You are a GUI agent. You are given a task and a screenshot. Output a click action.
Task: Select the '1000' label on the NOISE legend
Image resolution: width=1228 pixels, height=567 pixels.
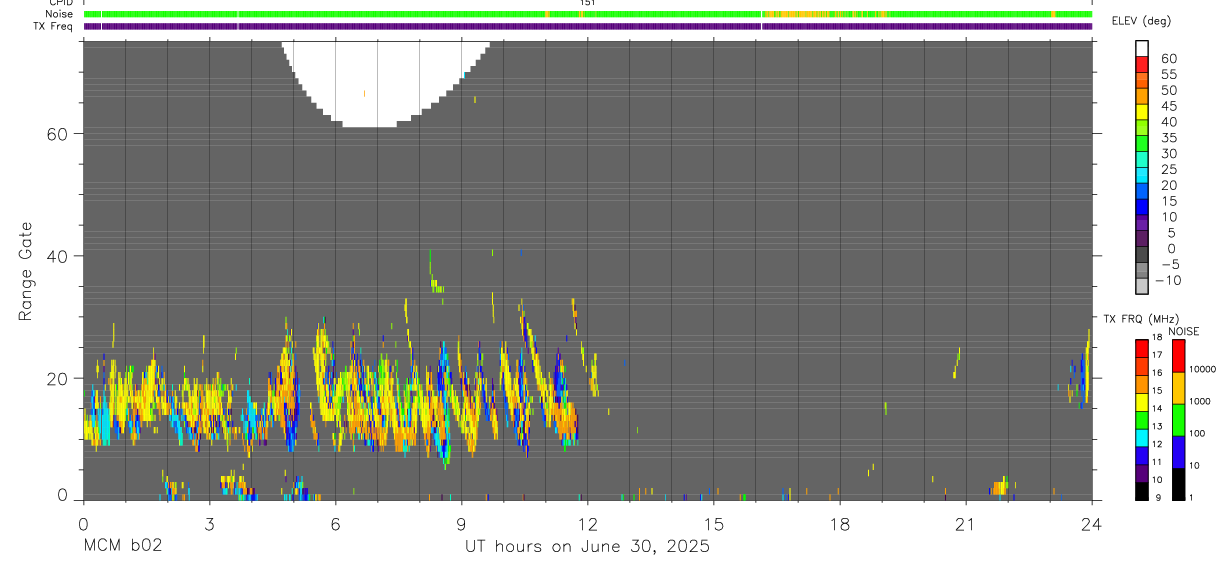(1200, 402)
